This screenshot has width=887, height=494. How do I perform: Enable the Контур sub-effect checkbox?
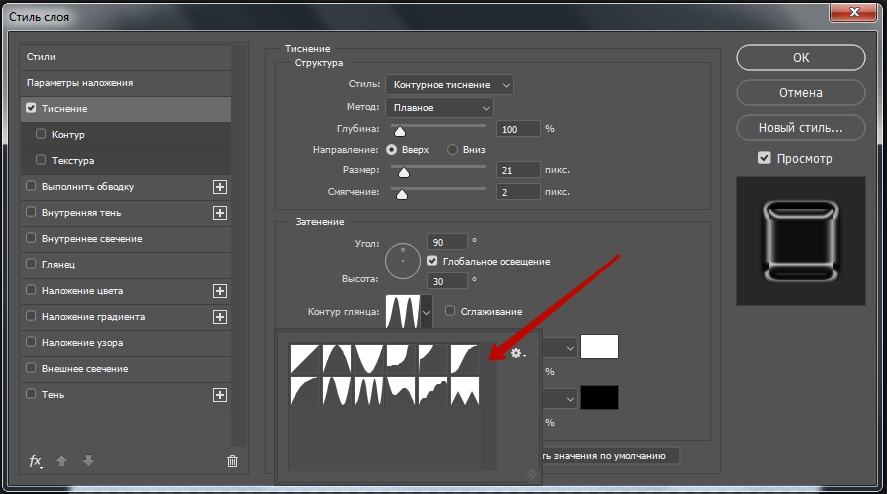click(x=41, y=134)
